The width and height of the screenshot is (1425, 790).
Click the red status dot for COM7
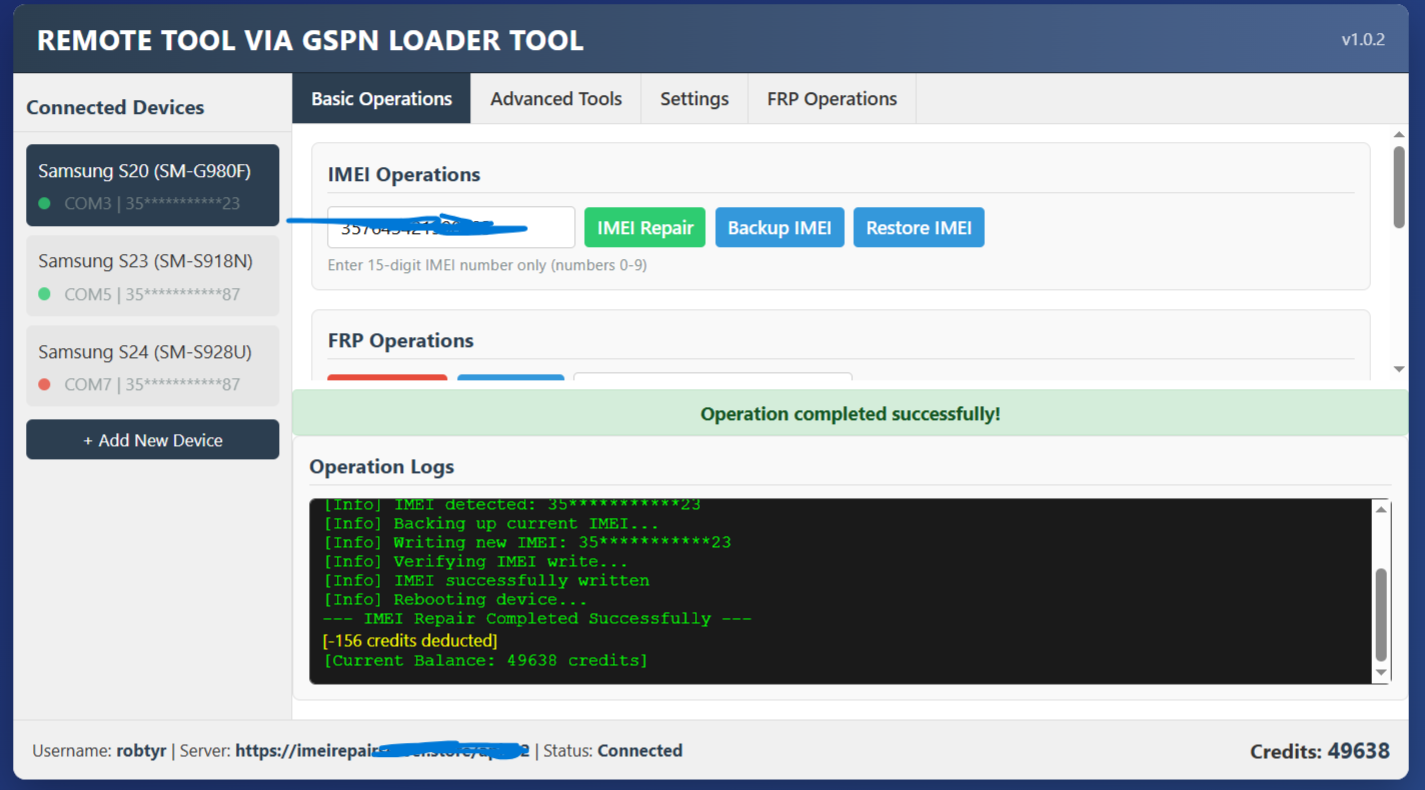[44, 384]
